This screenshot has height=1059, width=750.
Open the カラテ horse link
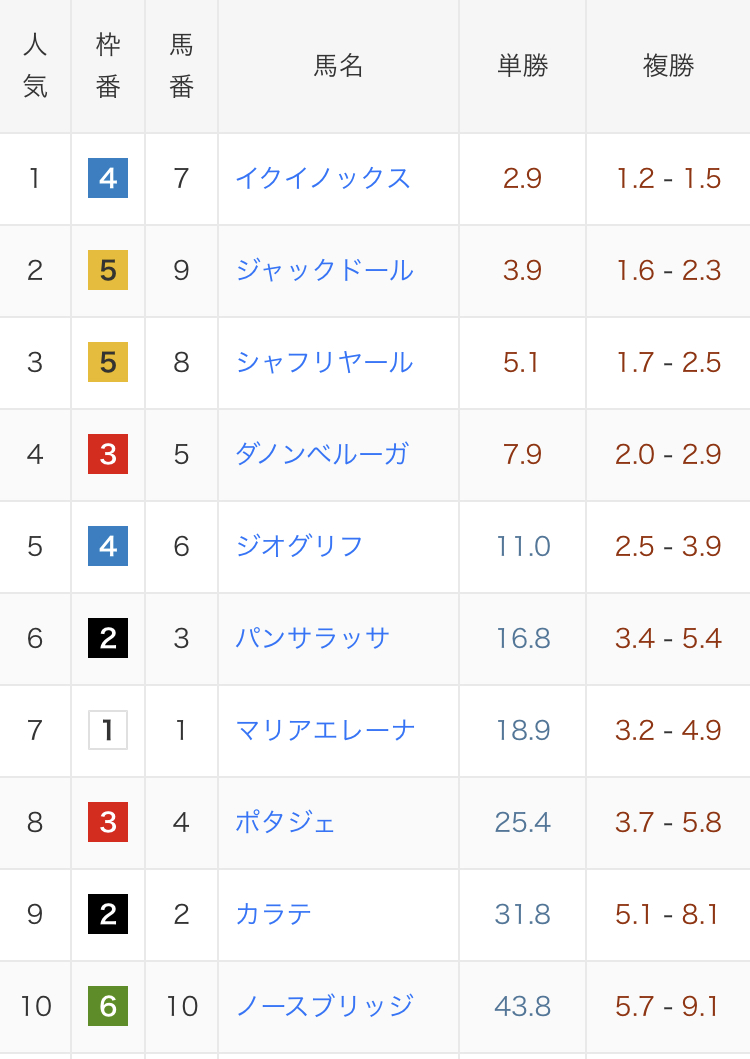tap(274, 914)
